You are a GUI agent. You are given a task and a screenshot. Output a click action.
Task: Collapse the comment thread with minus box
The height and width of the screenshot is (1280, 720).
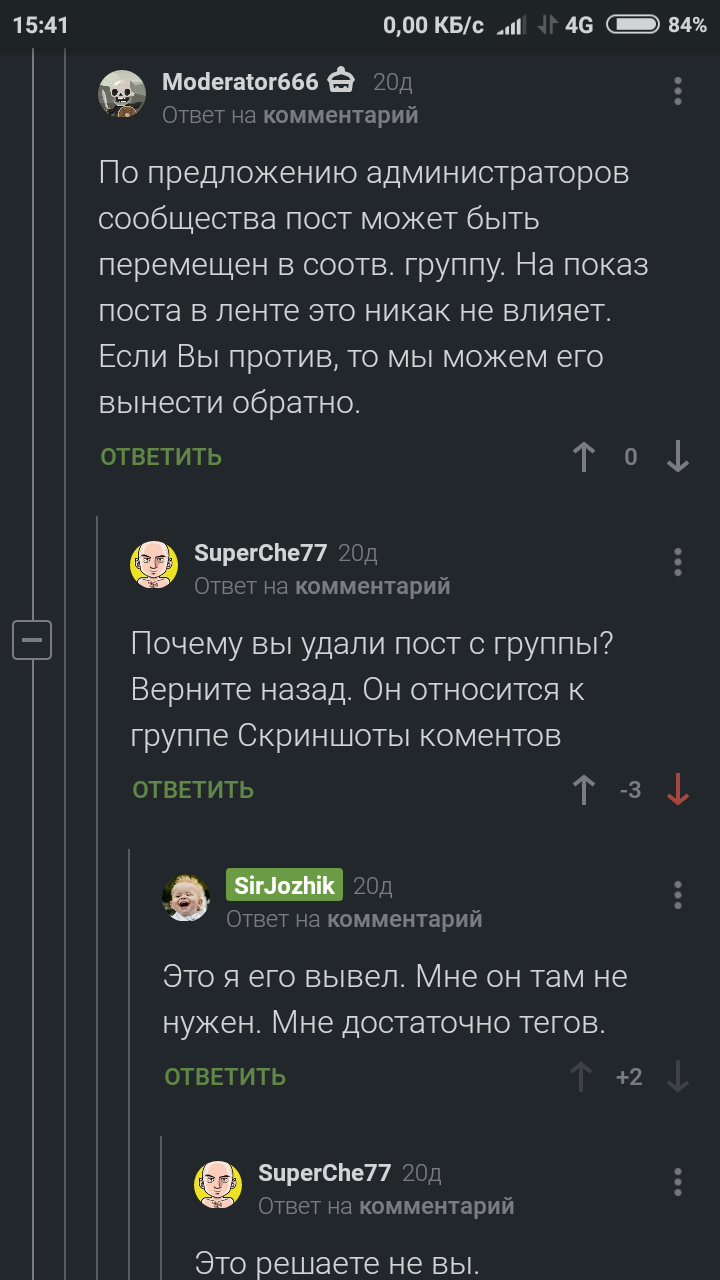click(32, 639)
